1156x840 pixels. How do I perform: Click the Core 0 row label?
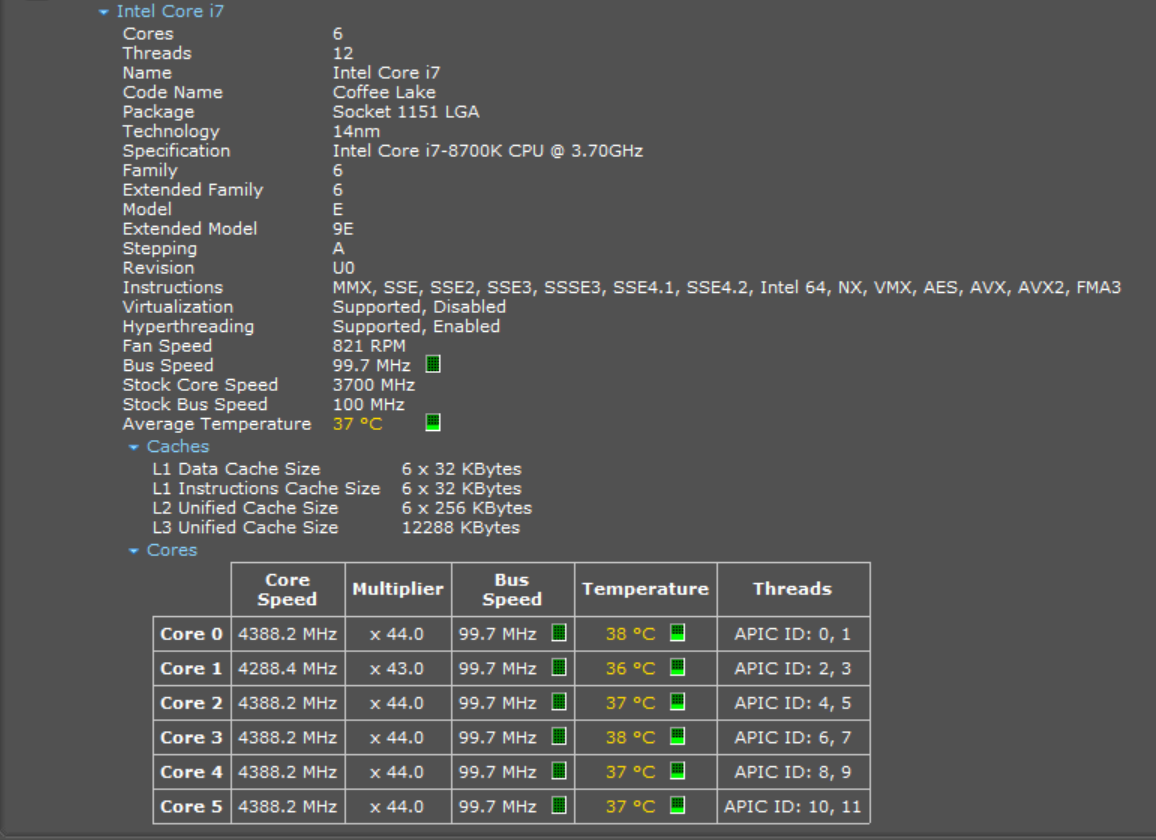pyautogui.click(x=192, y=634)
